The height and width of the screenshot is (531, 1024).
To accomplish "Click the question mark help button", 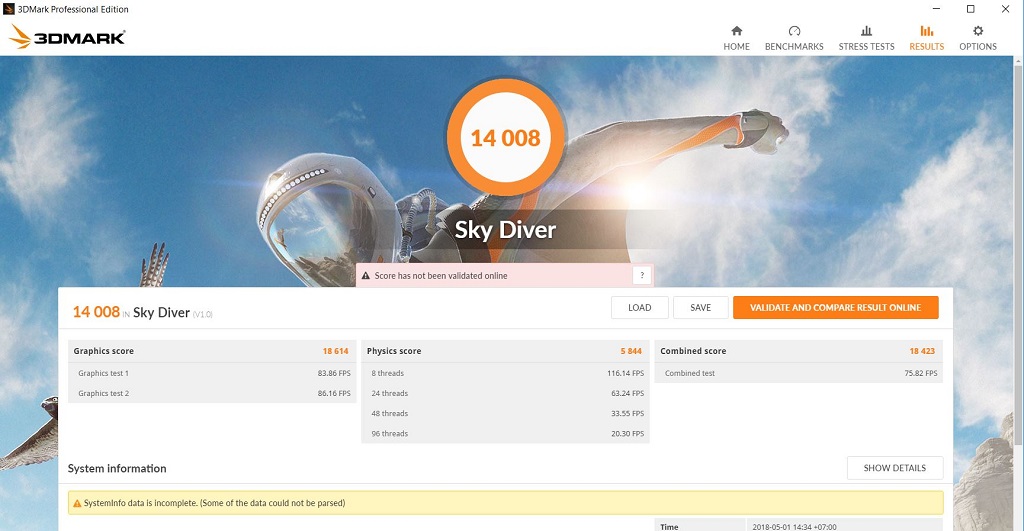I will 642,276.
